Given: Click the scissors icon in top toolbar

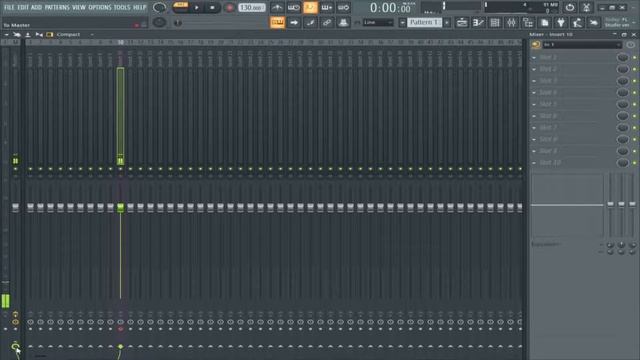Looking at the screenshot, I should 587,7.
